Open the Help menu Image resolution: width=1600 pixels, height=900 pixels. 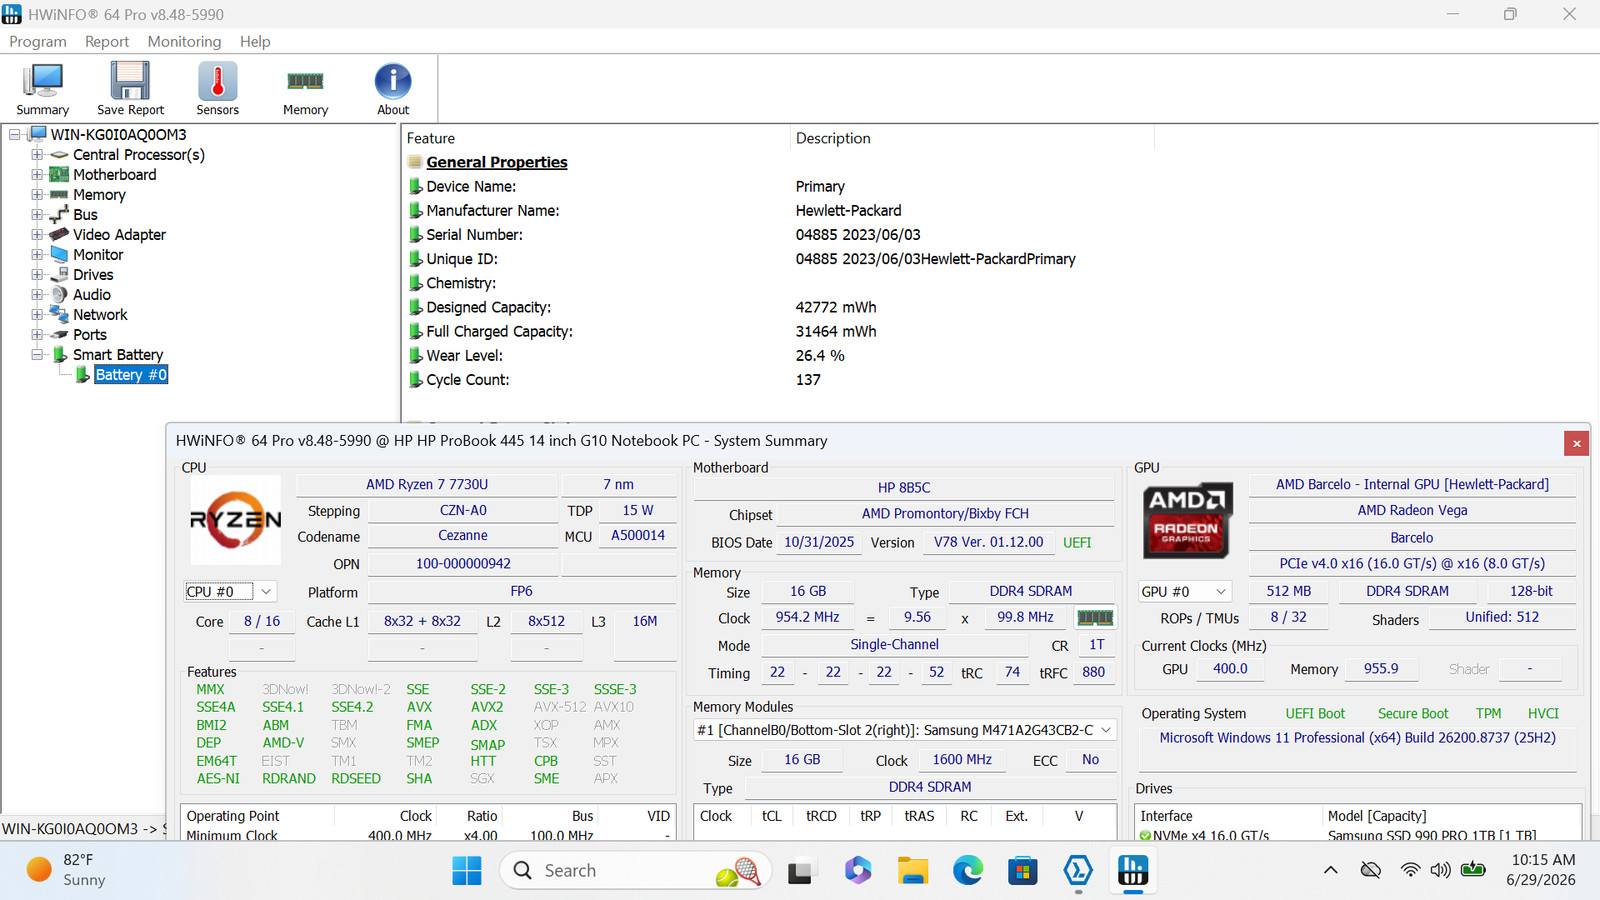tap(255, 41)
